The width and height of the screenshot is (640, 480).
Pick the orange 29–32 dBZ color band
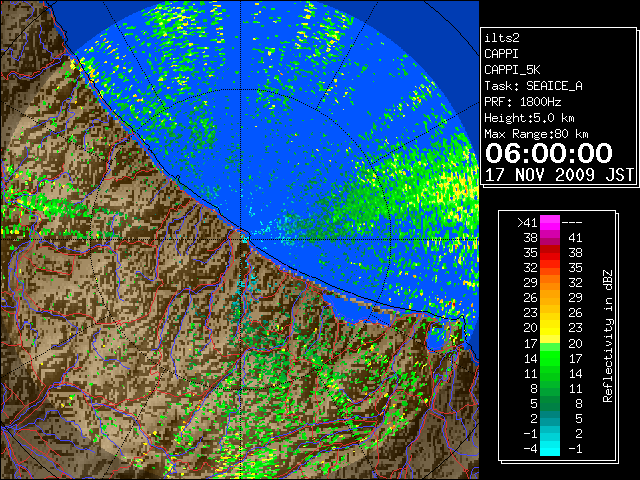(x=550, y=282)
